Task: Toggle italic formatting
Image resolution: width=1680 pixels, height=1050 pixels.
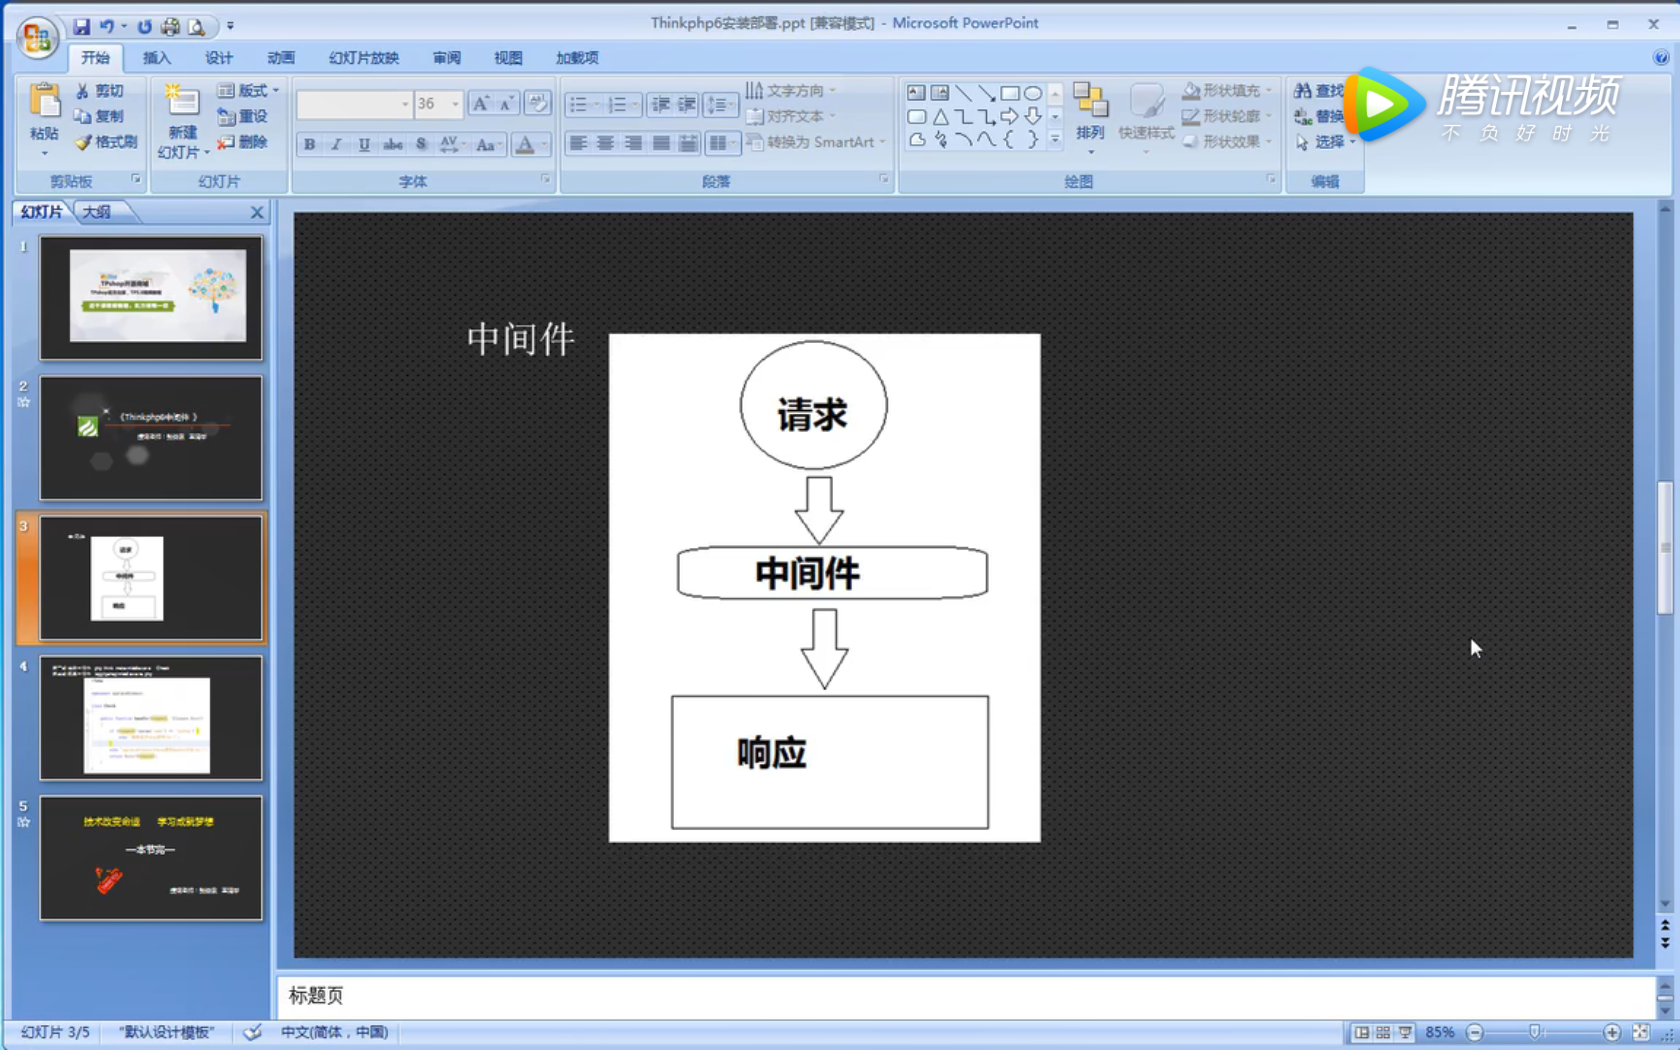Action: point(337,144)
